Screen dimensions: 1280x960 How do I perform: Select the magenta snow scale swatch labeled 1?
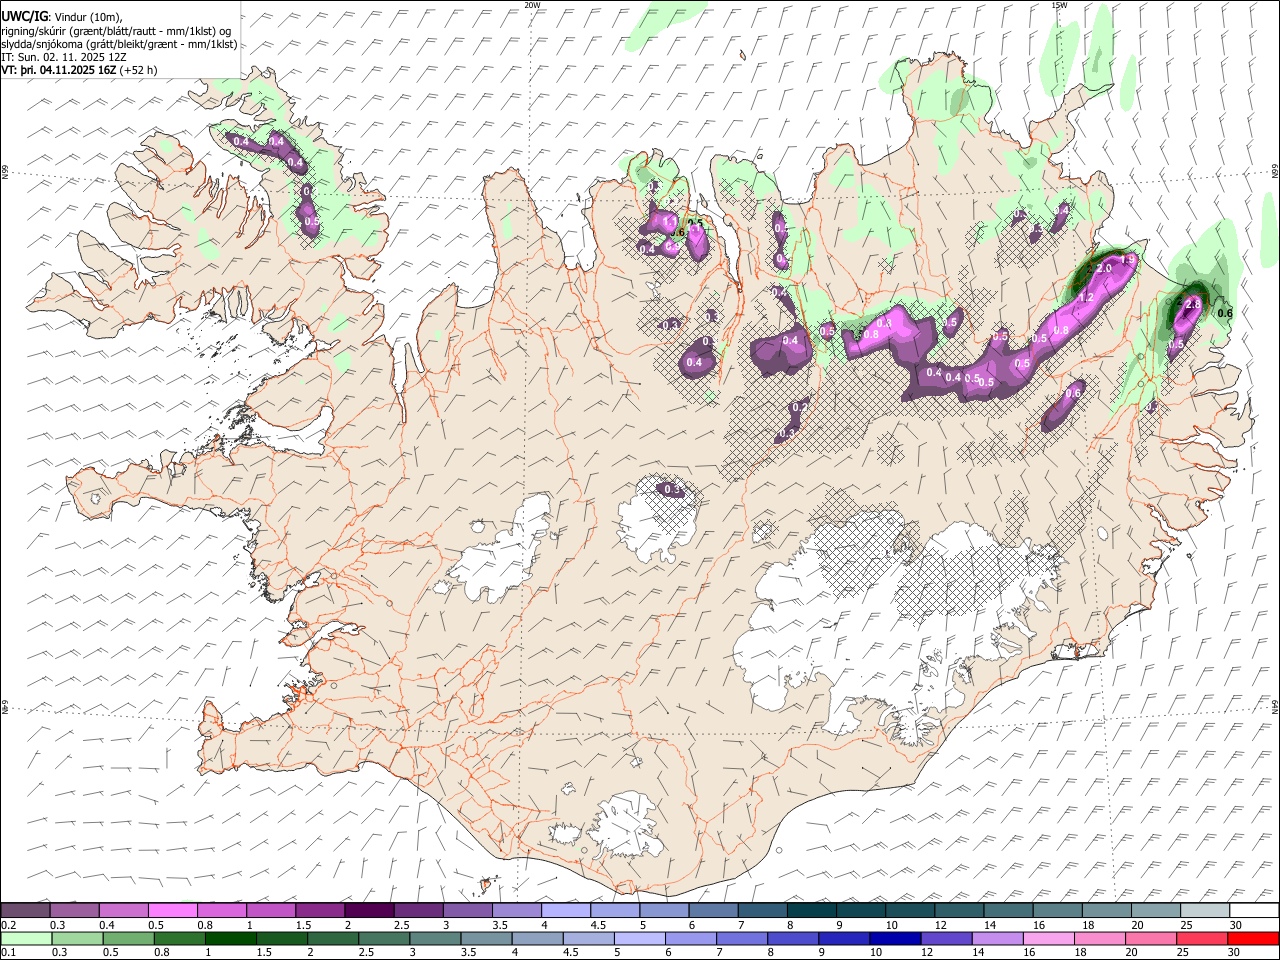[x=270, y=910]
